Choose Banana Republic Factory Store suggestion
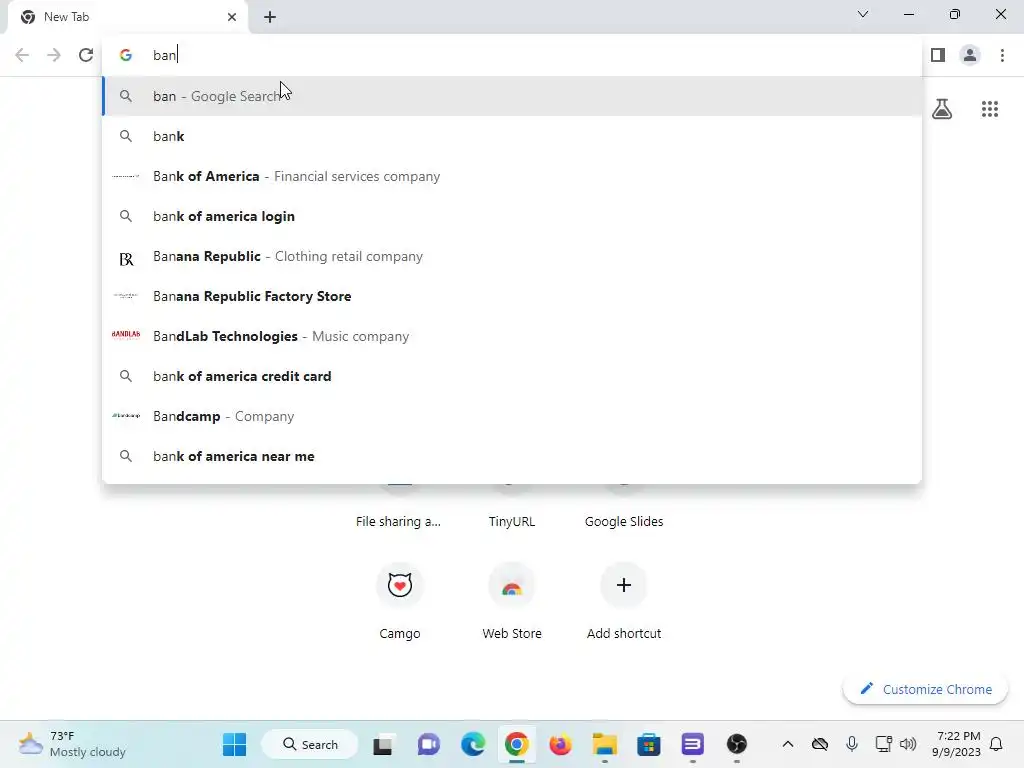Viewport: 1024px width, 768px height. coord(512,296)
